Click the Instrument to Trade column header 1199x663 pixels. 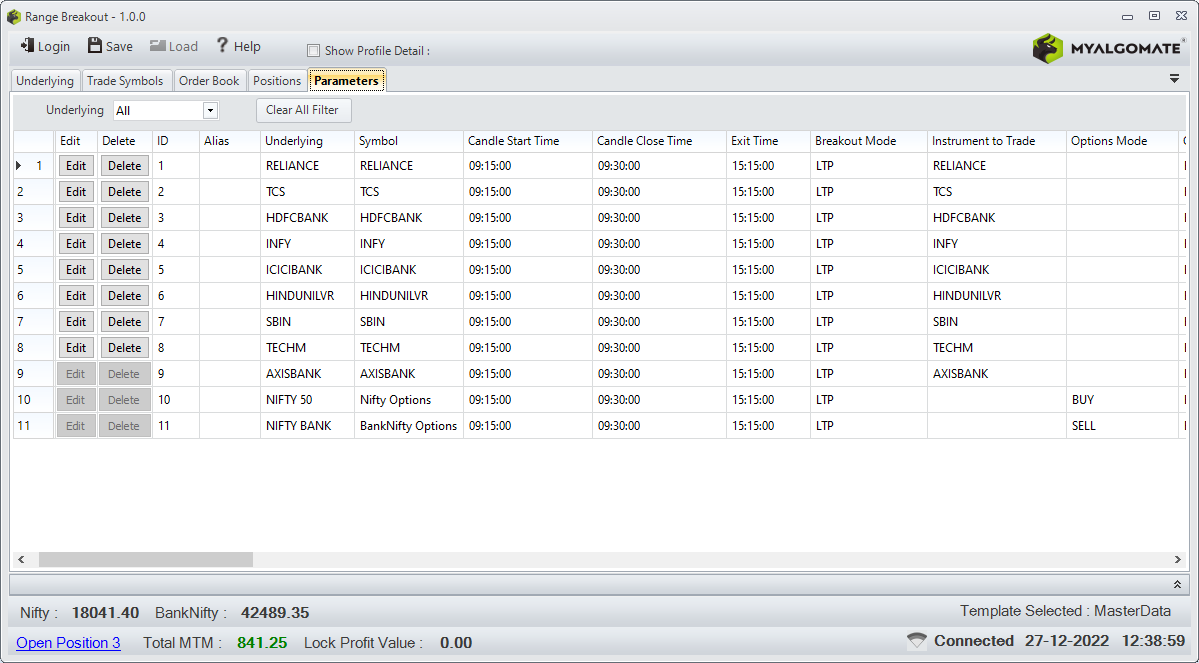tap(996, 141)
